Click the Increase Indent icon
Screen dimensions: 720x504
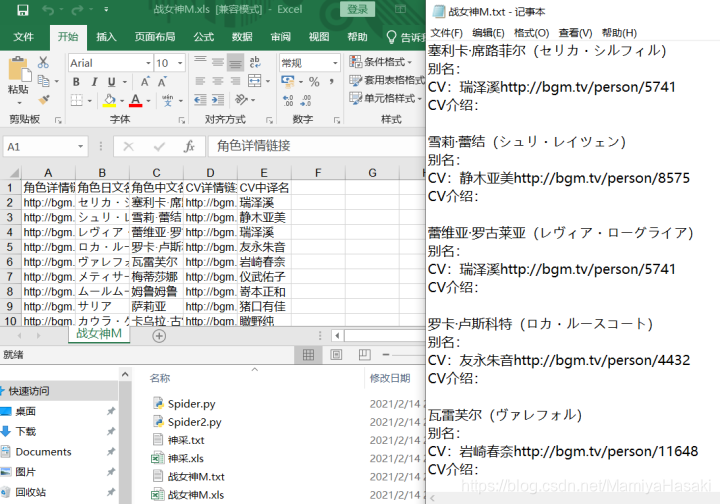point(218,100)
